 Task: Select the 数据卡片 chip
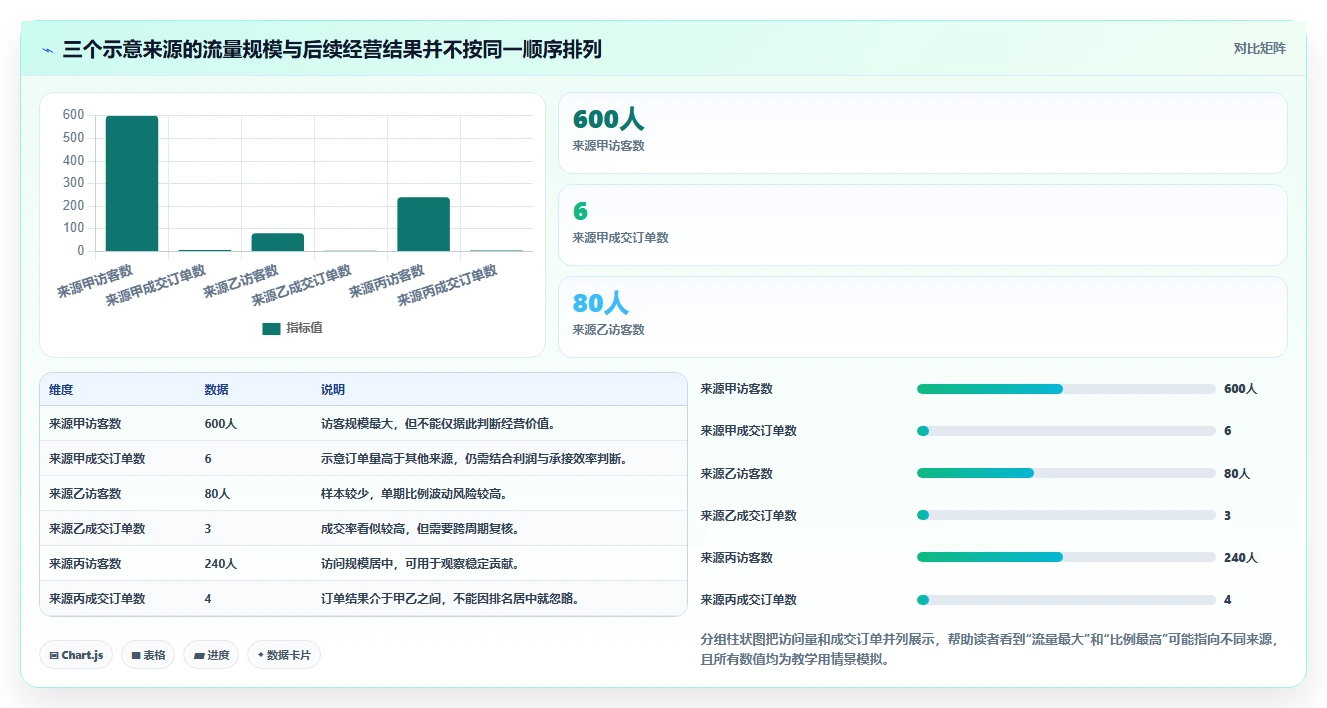coord(284,655)
